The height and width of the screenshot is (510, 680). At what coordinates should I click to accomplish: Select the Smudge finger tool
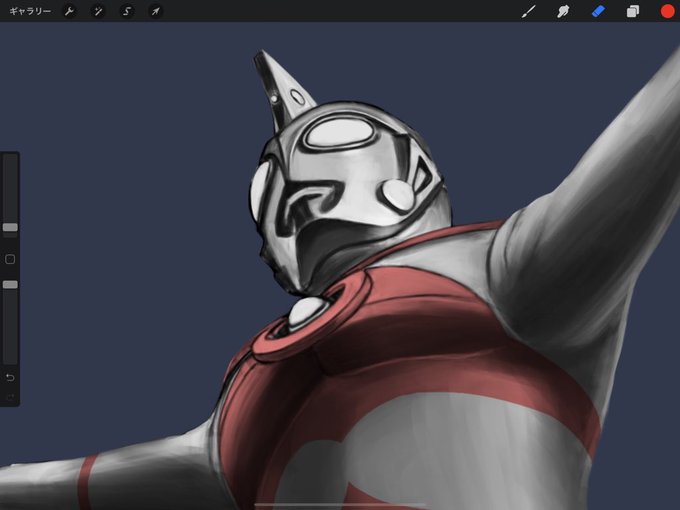coord(563,11)
